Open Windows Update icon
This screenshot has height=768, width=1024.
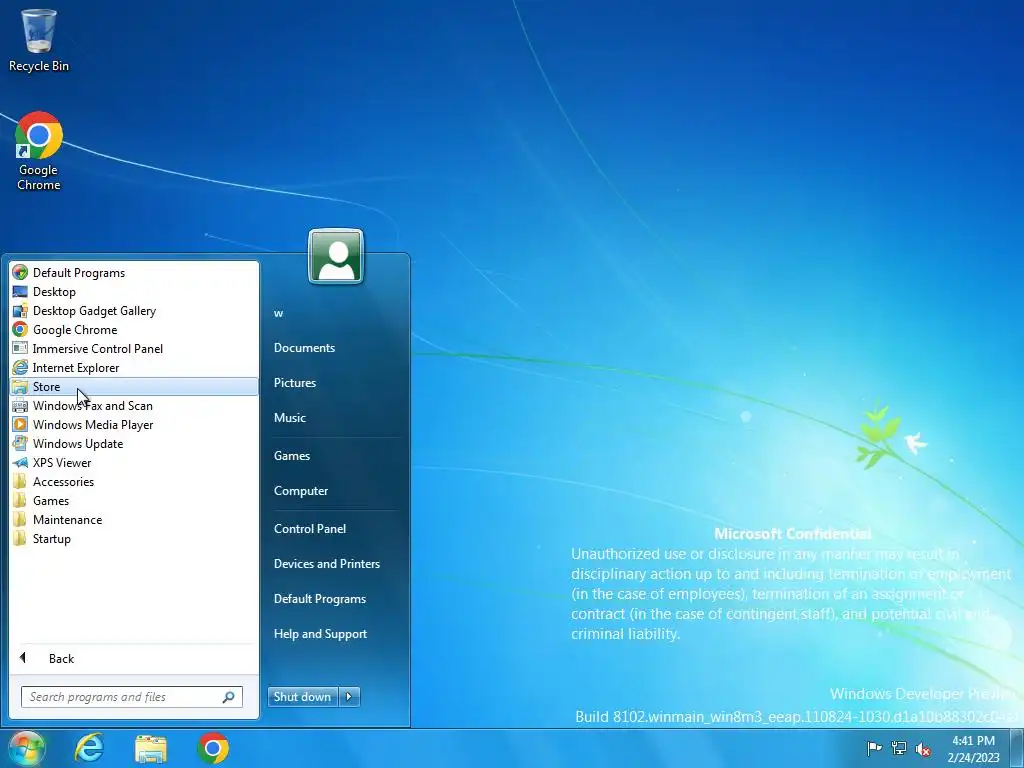point(20,443)
